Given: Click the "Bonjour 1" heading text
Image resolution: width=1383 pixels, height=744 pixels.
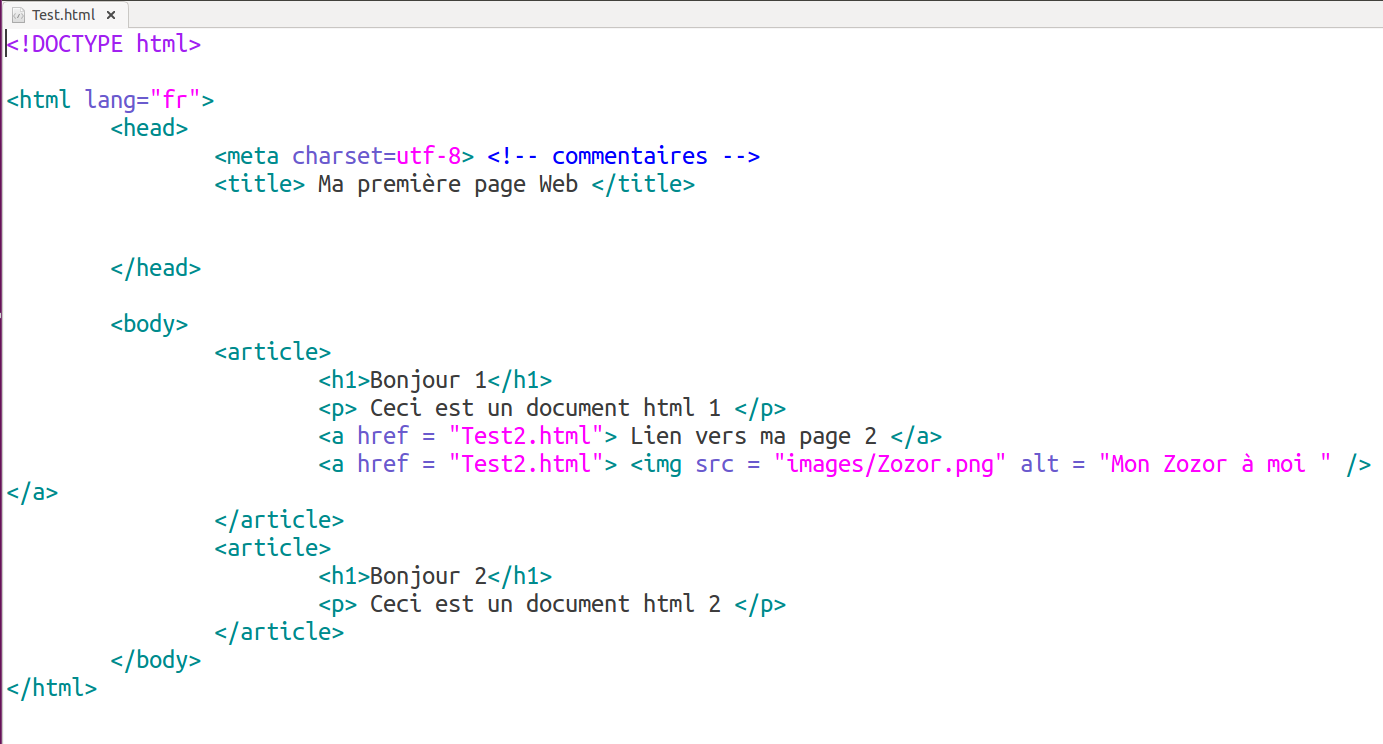Looking at the screenshot, I should (428, 380).
